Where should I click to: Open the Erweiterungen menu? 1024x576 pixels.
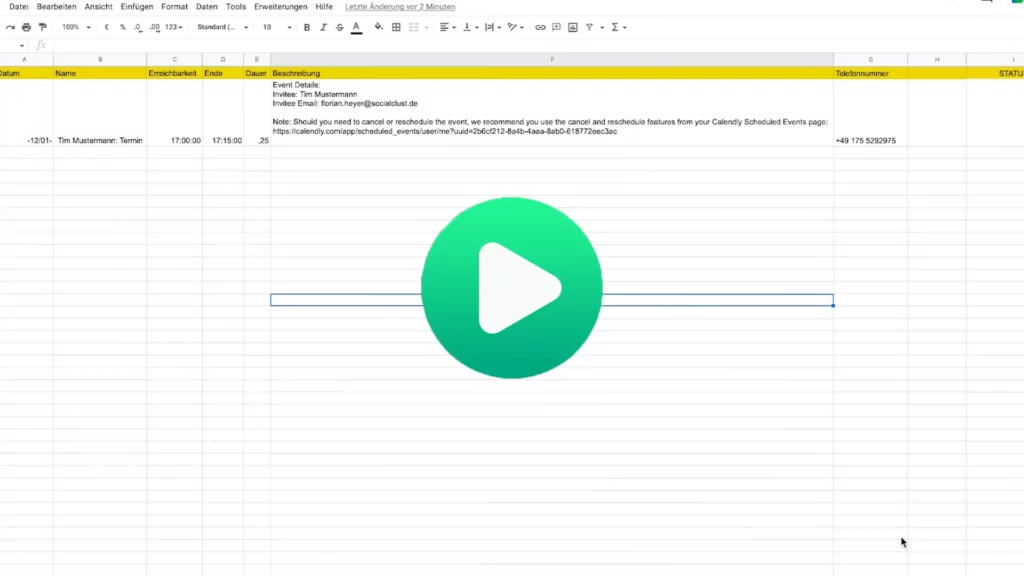(281, 7)
